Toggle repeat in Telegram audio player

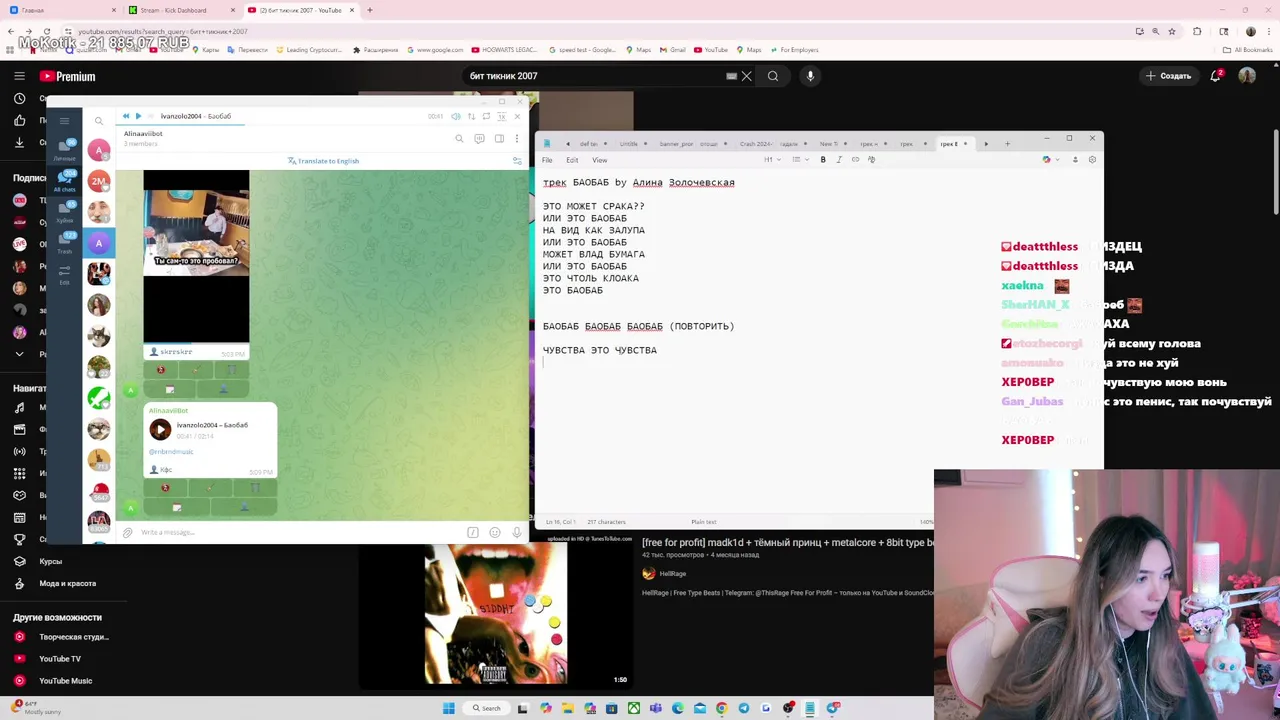(486, 117)
